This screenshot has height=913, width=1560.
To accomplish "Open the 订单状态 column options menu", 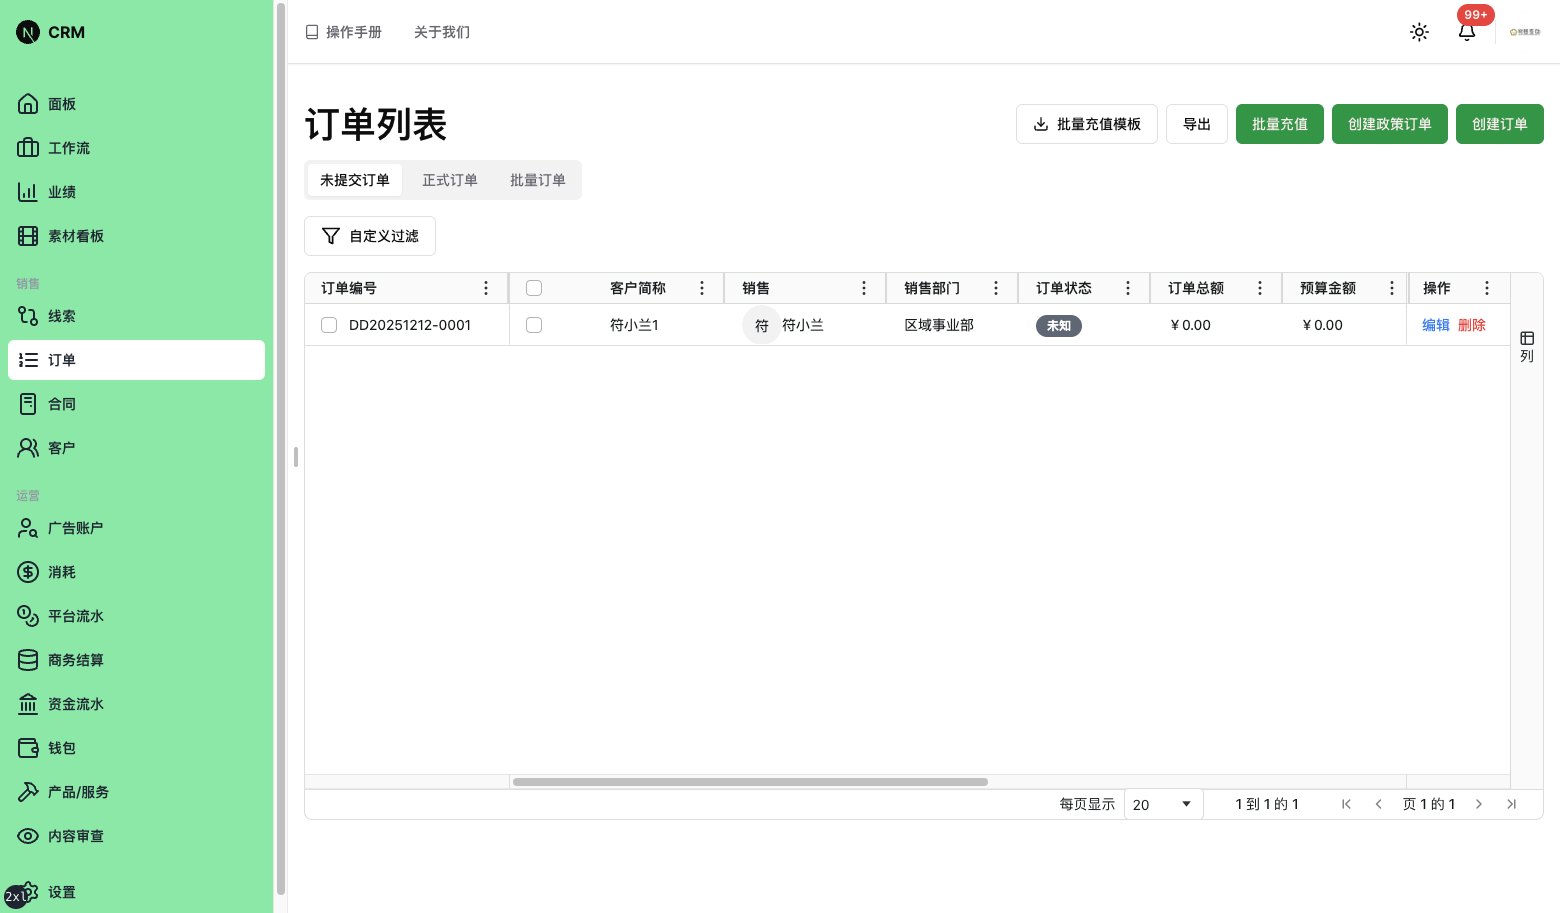I will click(1128, 287).
